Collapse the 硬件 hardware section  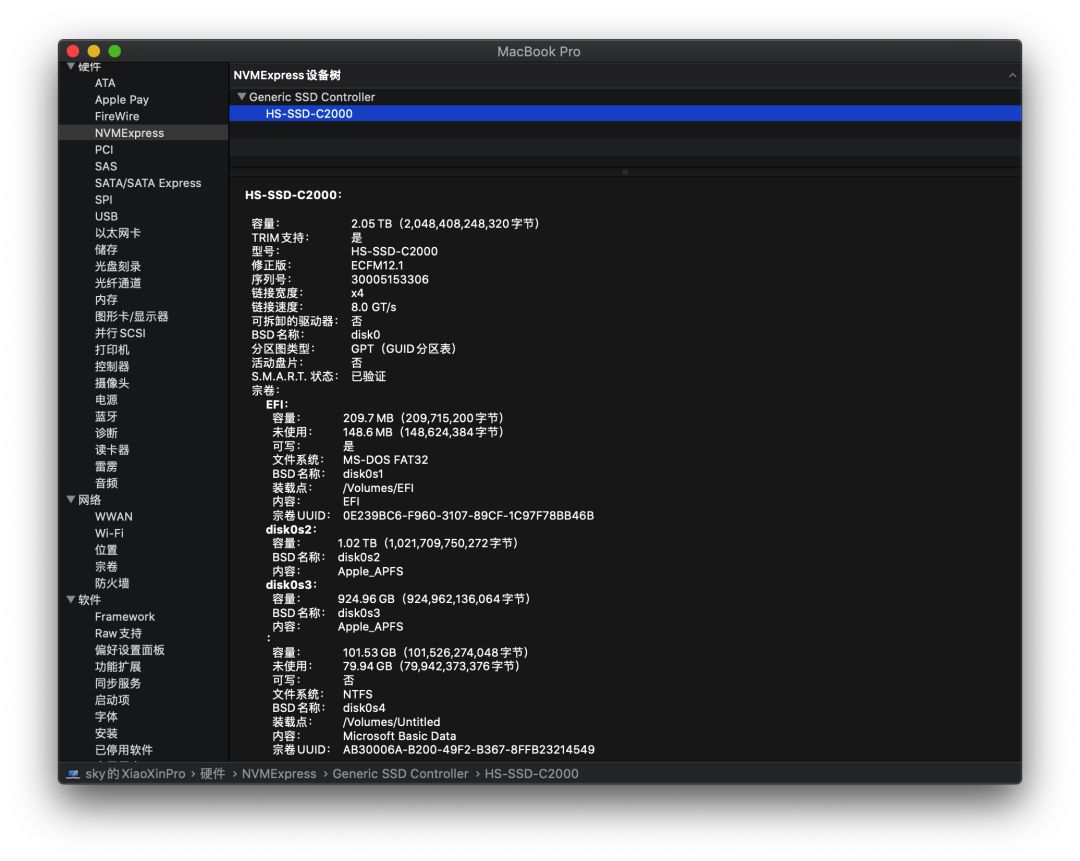coord(71,67)
